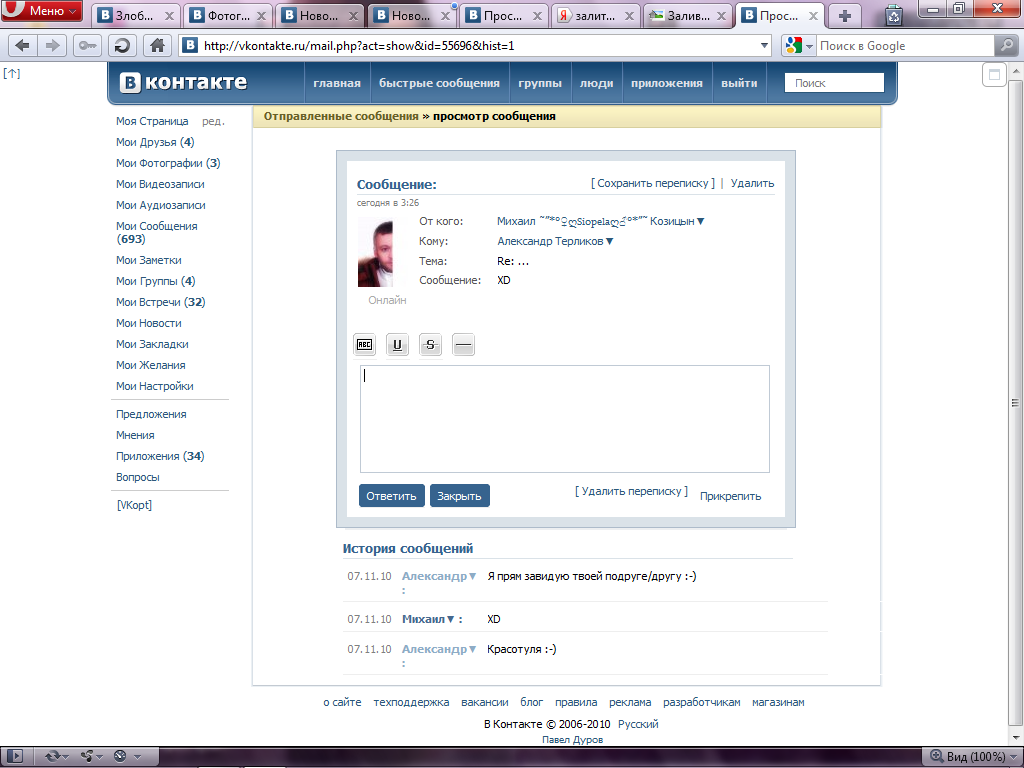This screenshot has height=768, width=1024.
Task: Click the sender's profile photo thumbnail
Action: (376, 253)
